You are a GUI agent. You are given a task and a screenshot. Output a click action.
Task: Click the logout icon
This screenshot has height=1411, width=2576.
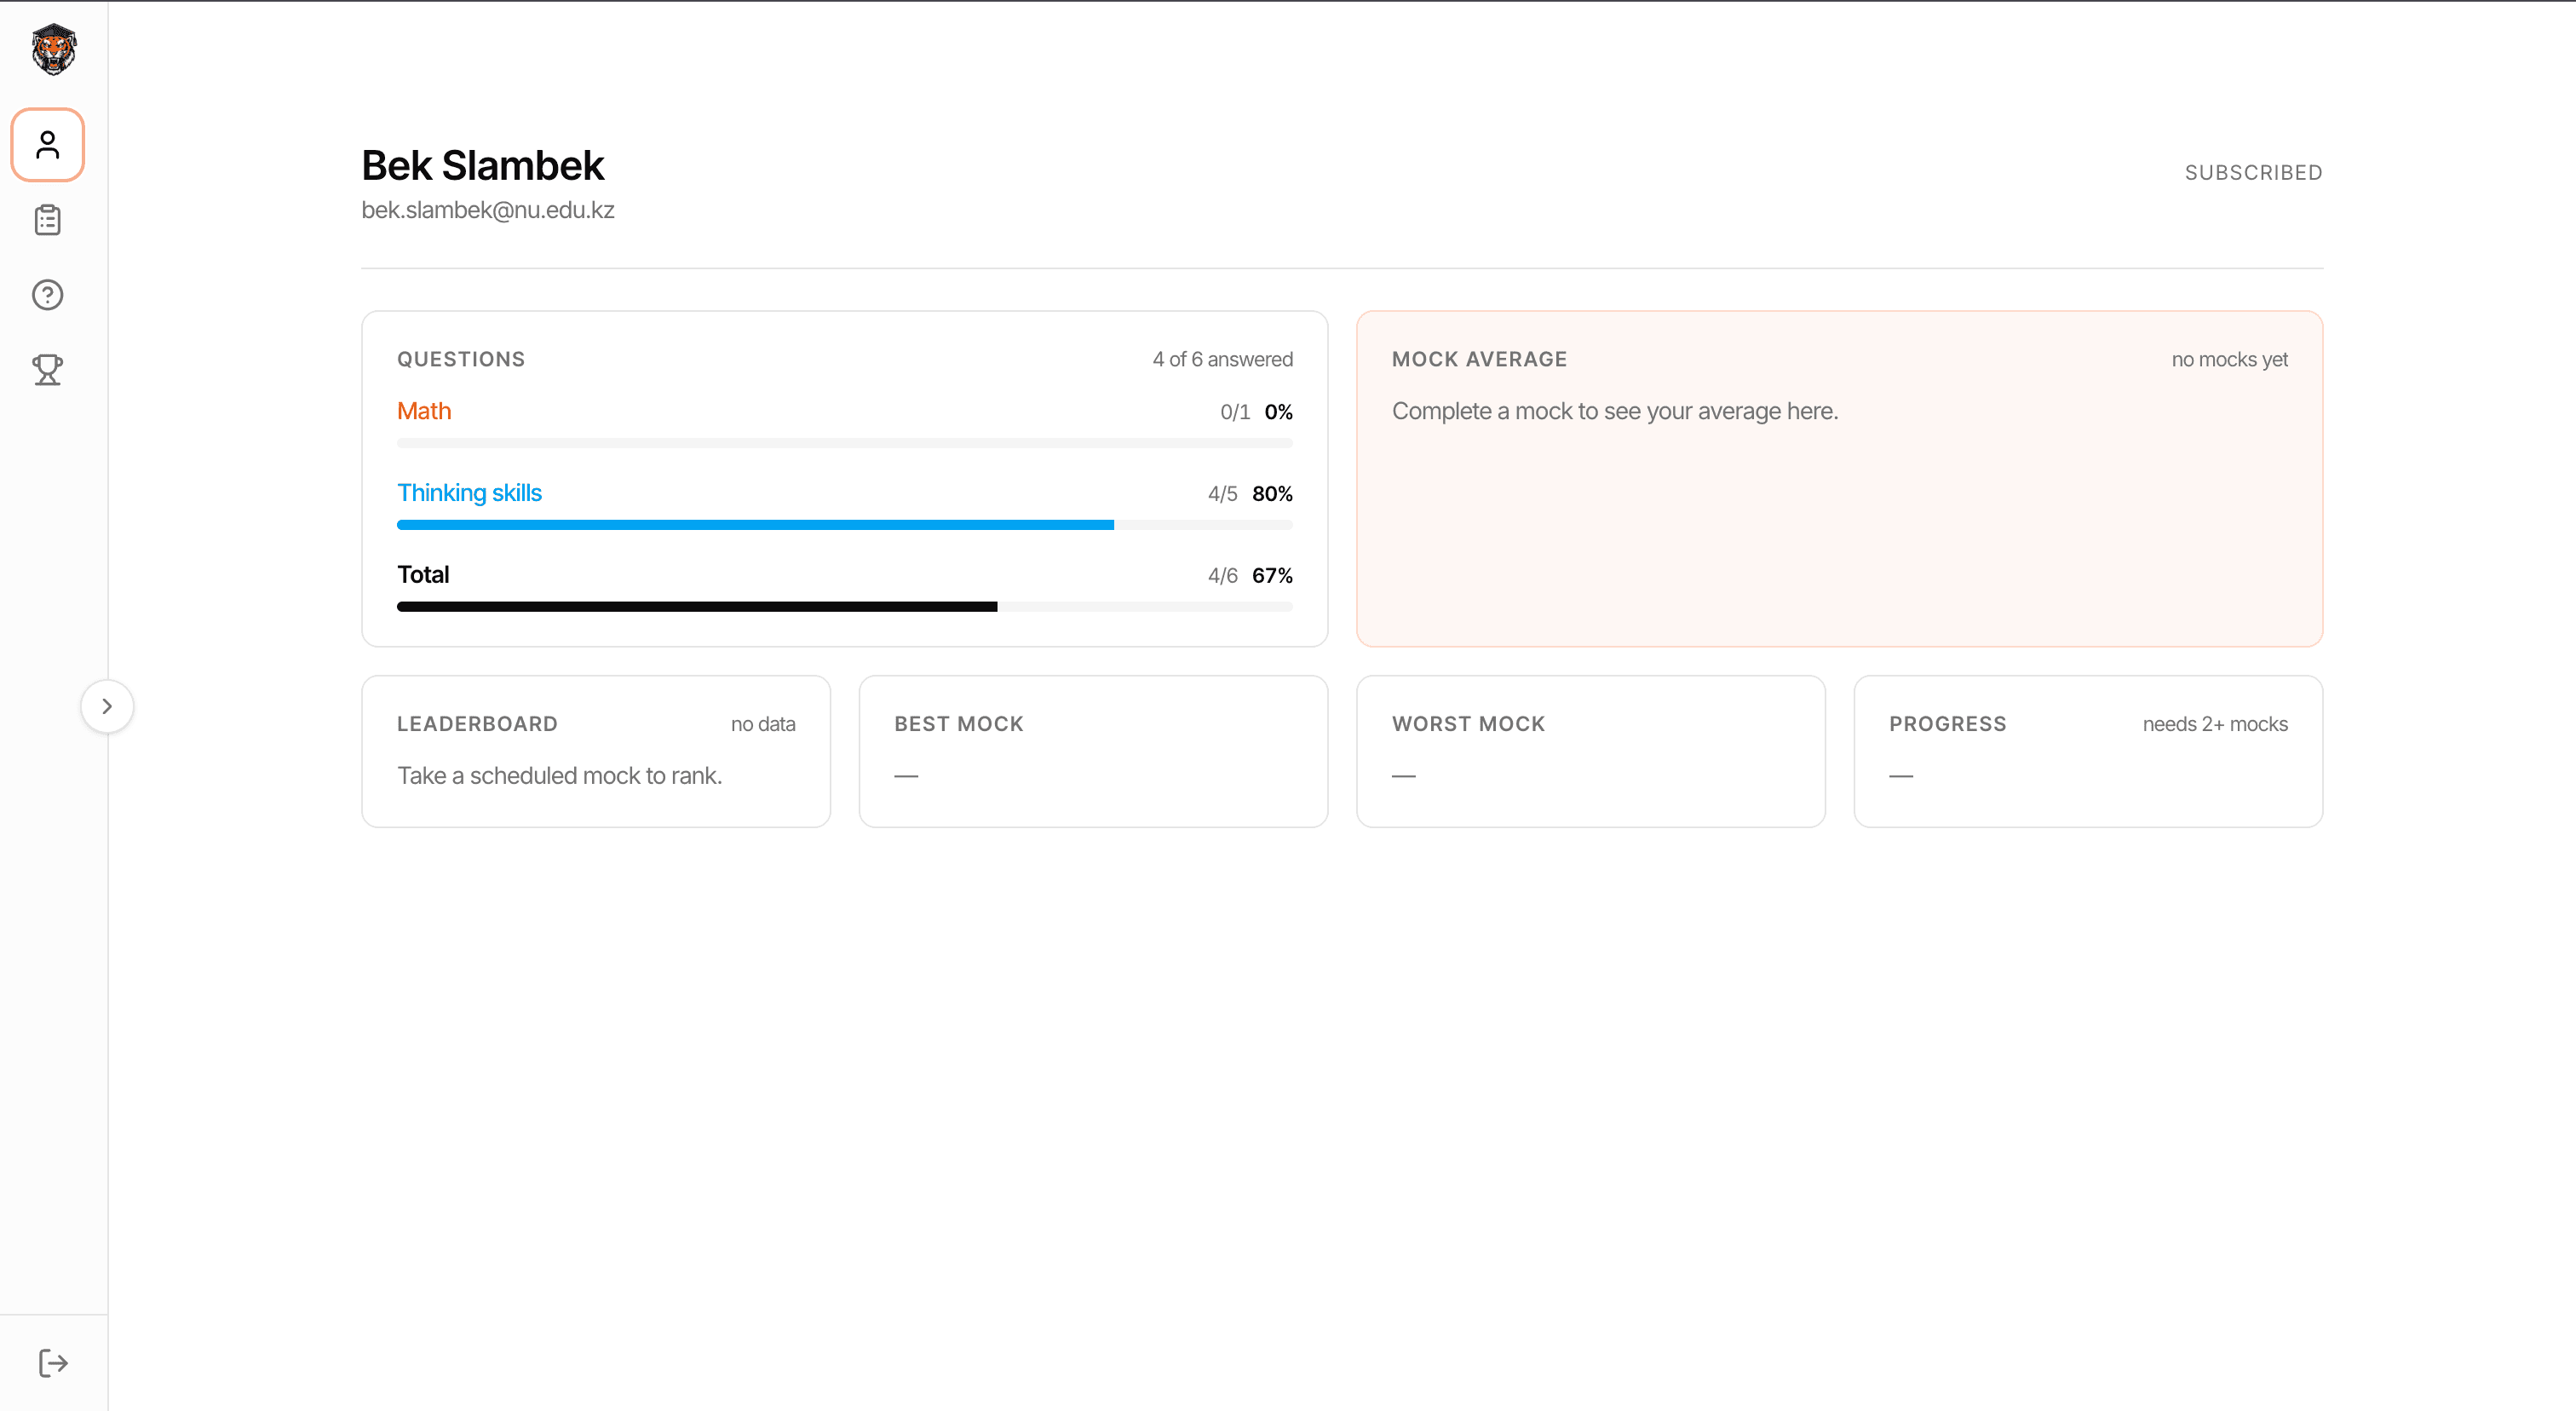click(53, 1363)
